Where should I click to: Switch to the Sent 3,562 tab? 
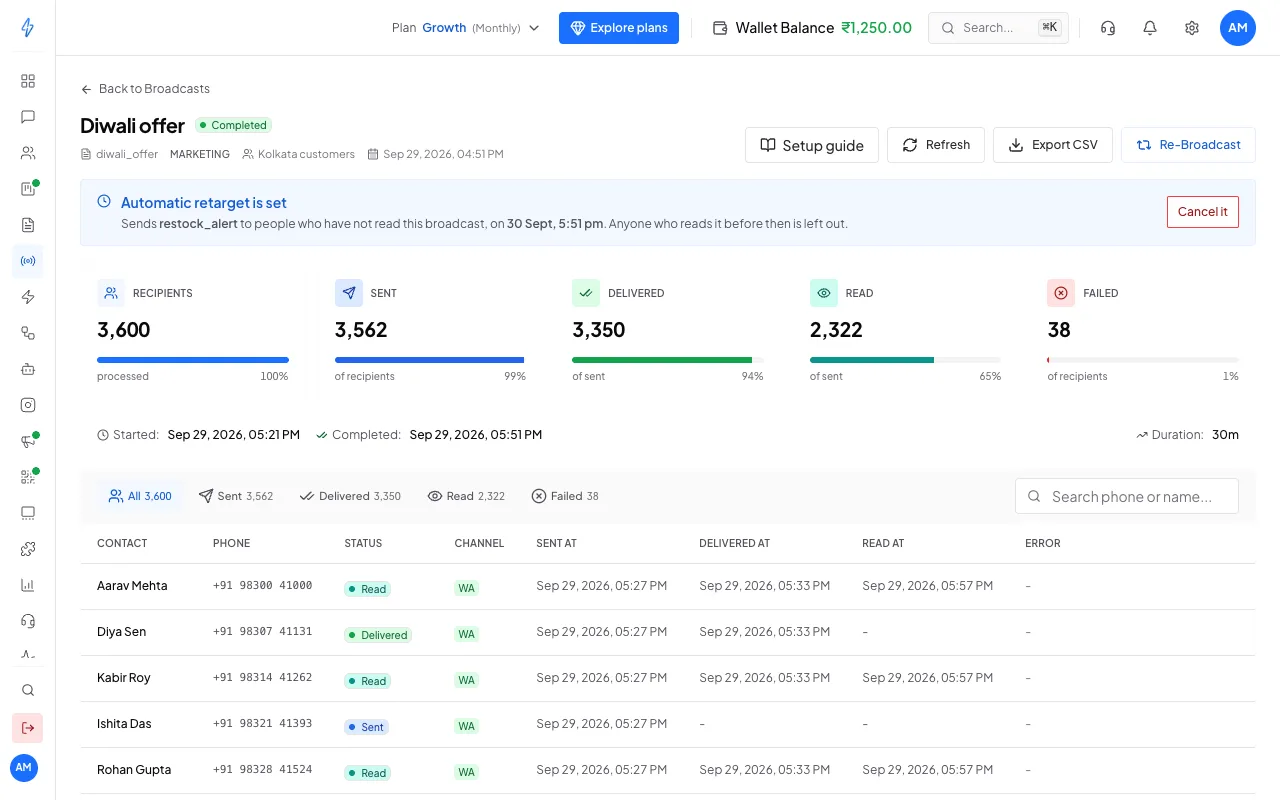236,496
